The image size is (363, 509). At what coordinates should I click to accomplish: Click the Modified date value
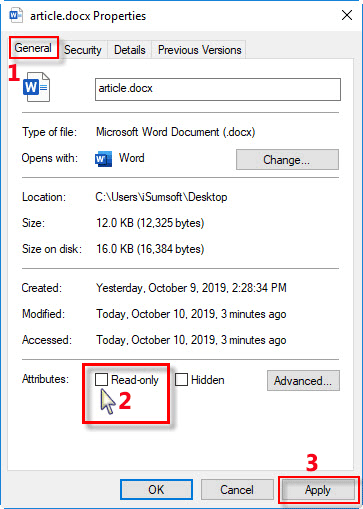191,314
